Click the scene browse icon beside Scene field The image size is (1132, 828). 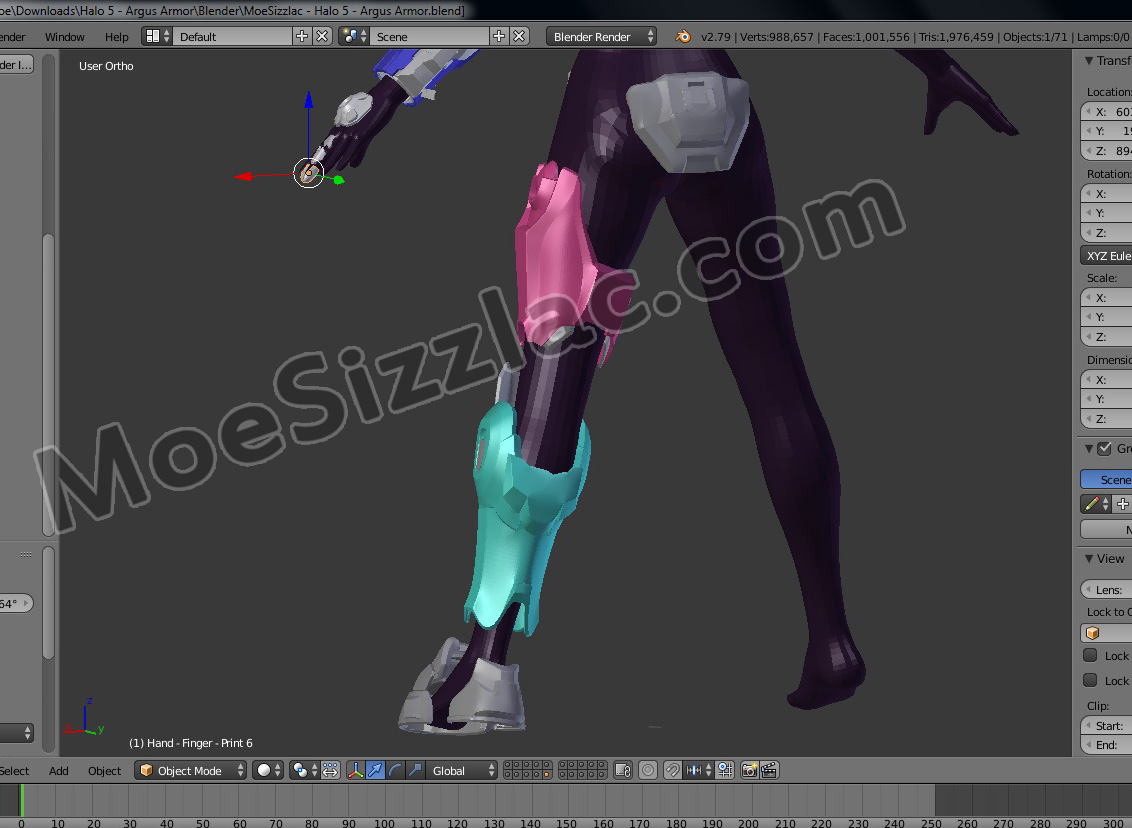354,36
